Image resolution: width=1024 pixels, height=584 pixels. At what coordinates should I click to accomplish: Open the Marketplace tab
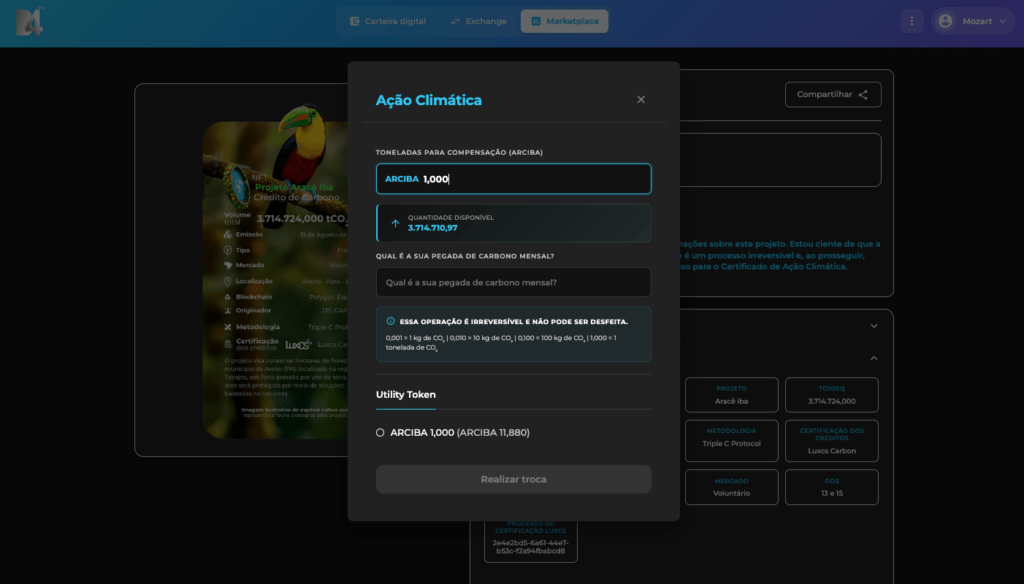pyautogui.click(x=564, y=21)
